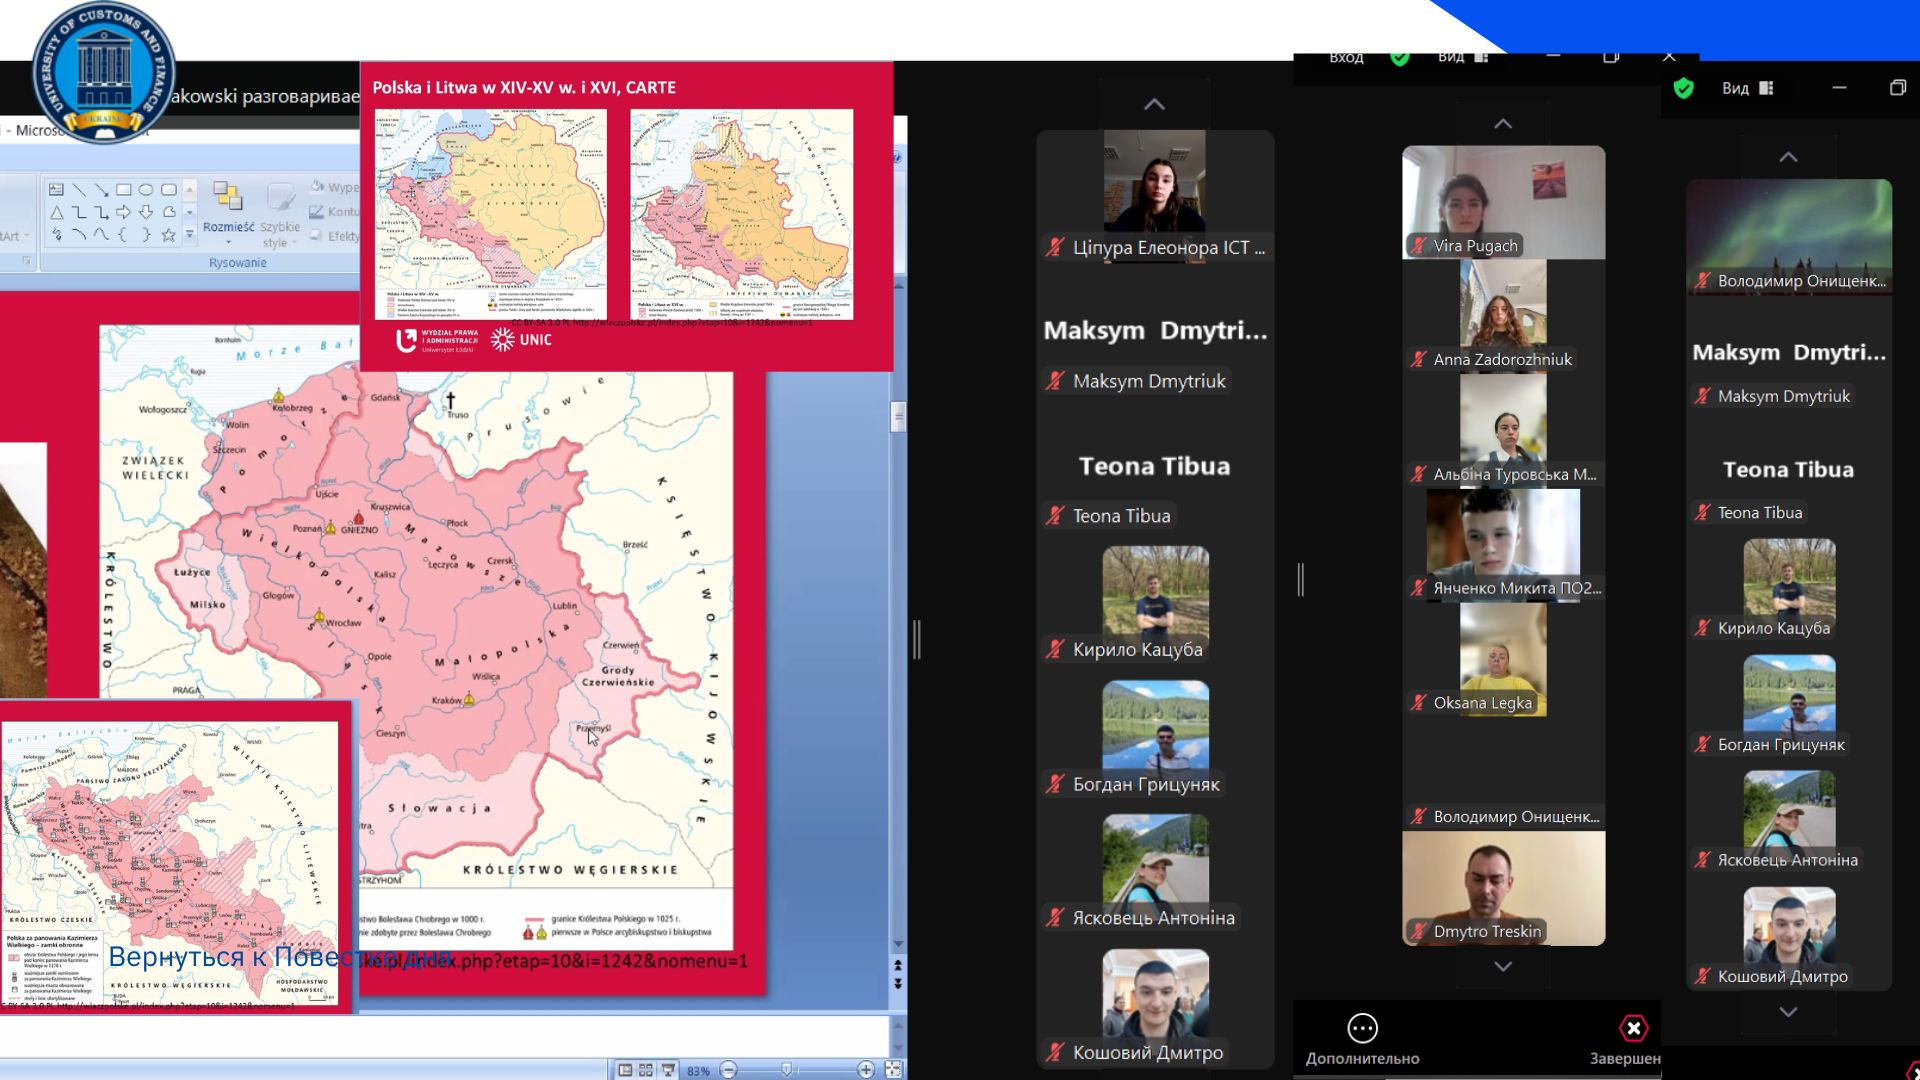
Task: Select the Left Brace shape
Action: pos(124,235)
